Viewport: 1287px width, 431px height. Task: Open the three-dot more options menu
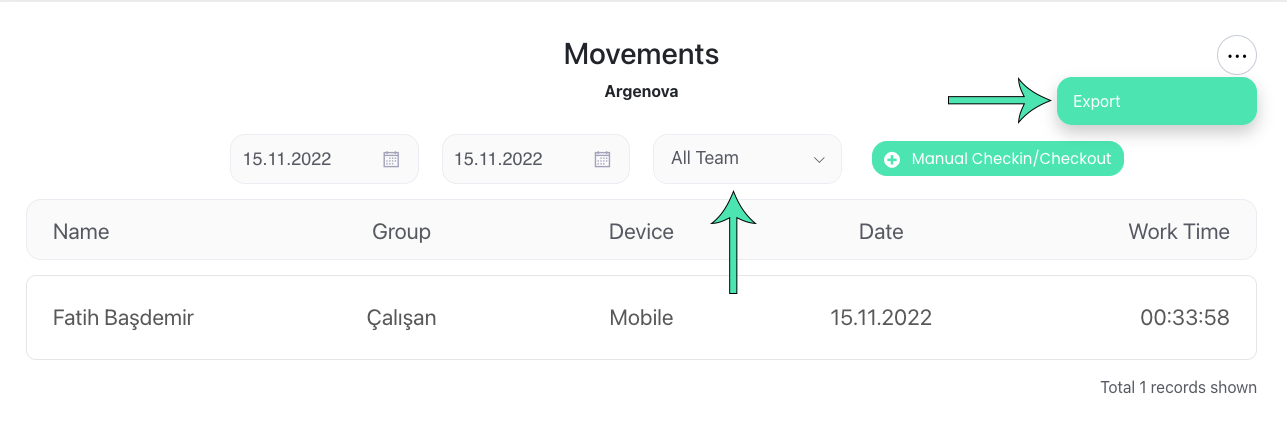click(x=1237, y=55)
